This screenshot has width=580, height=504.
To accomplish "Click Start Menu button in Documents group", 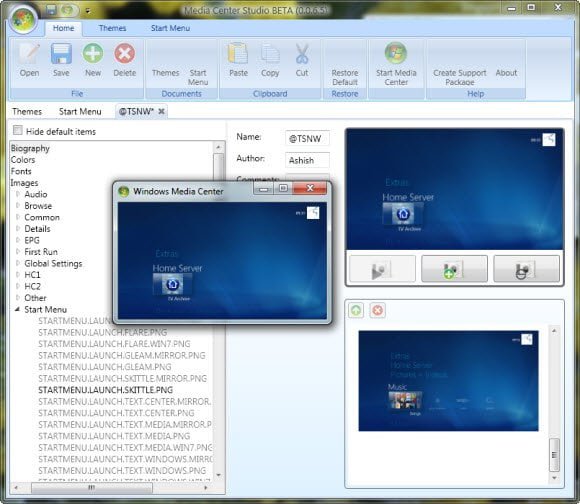I will click(198, 77).
